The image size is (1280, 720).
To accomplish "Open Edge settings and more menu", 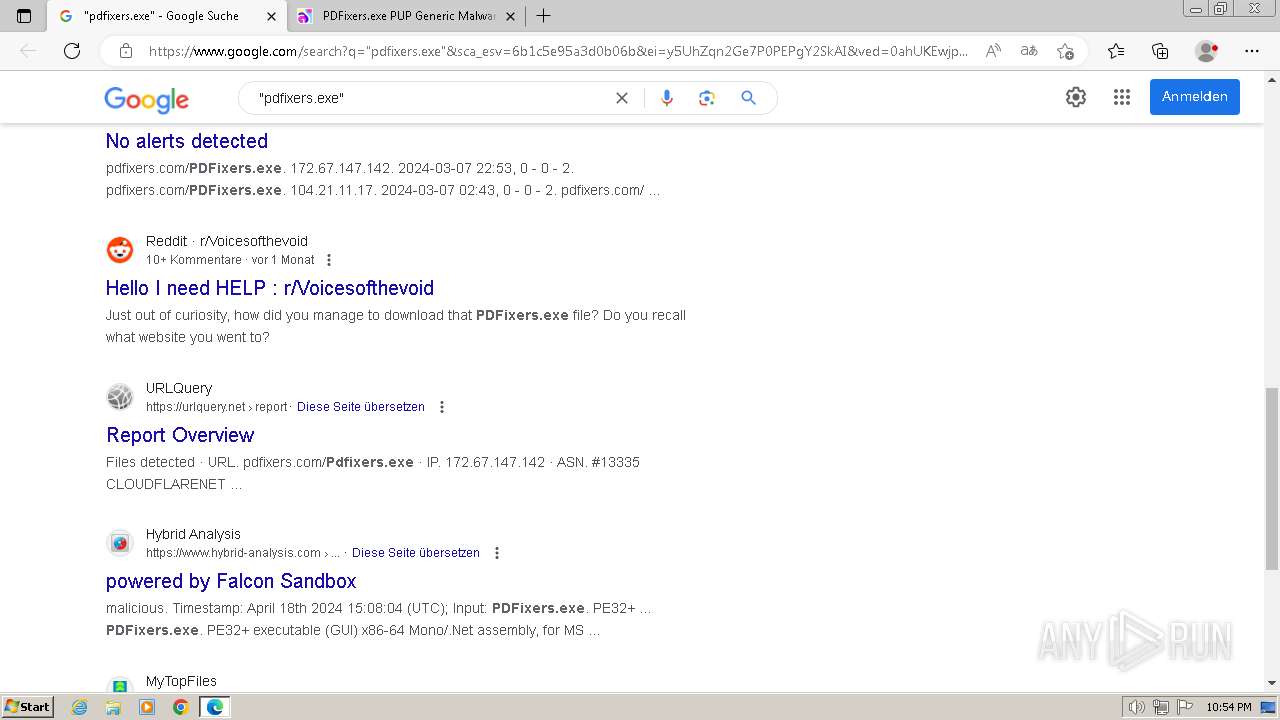I will [x=1252, y=51].
